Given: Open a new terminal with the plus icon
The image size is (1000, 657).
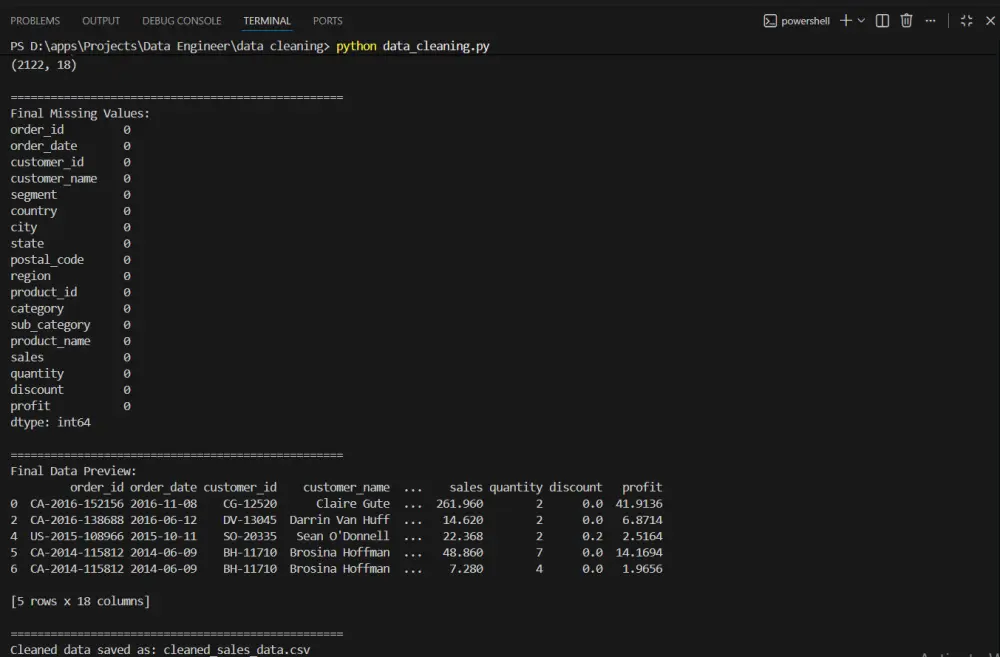Looking at the screenshot, I should pos(845,20).
